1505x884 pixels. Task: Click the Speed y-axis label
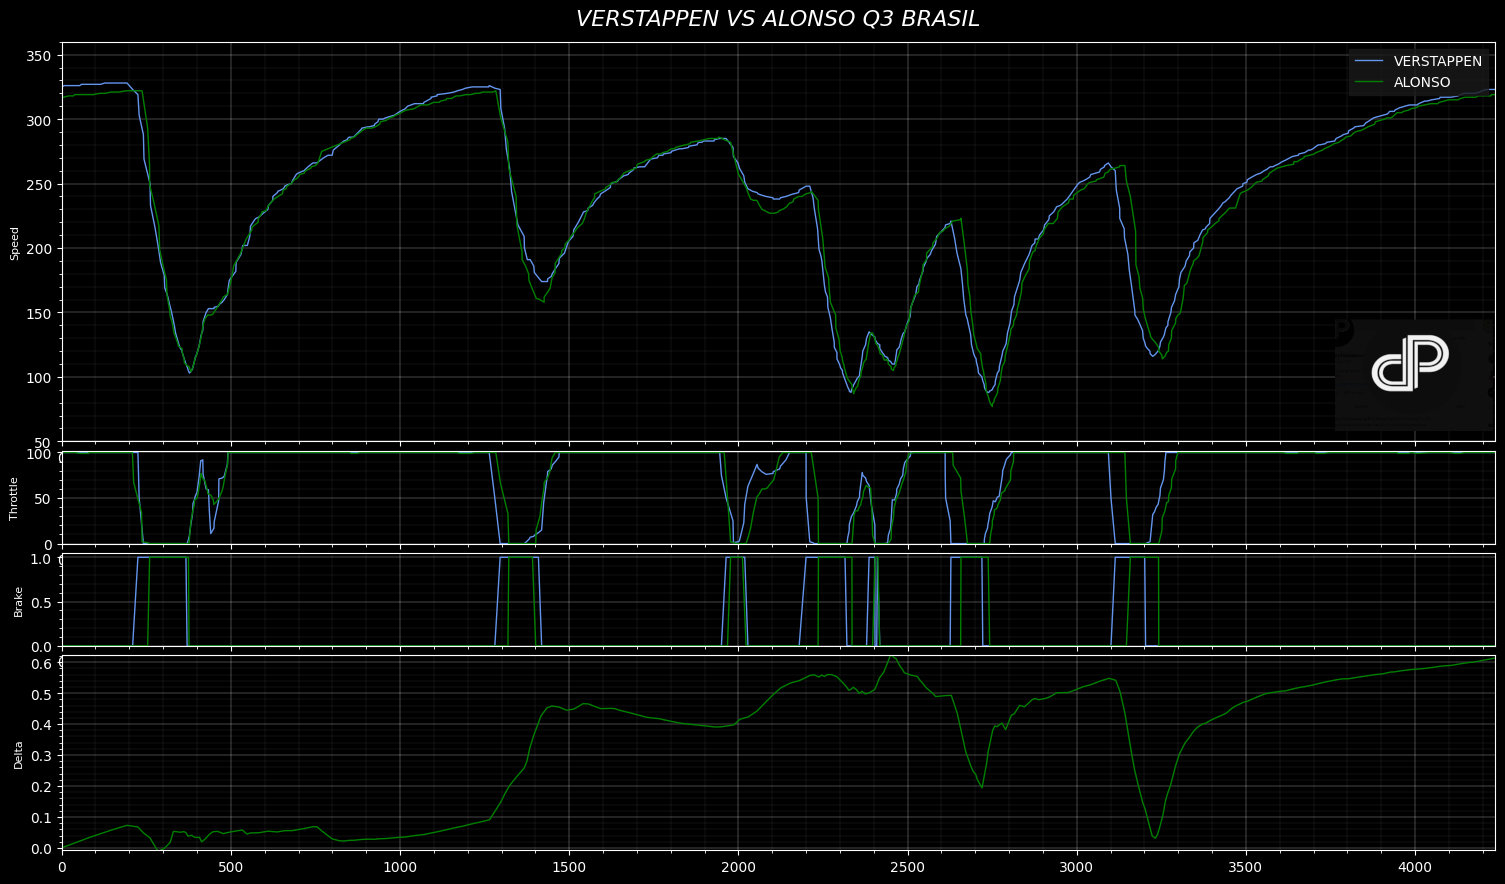coord(15,243)
